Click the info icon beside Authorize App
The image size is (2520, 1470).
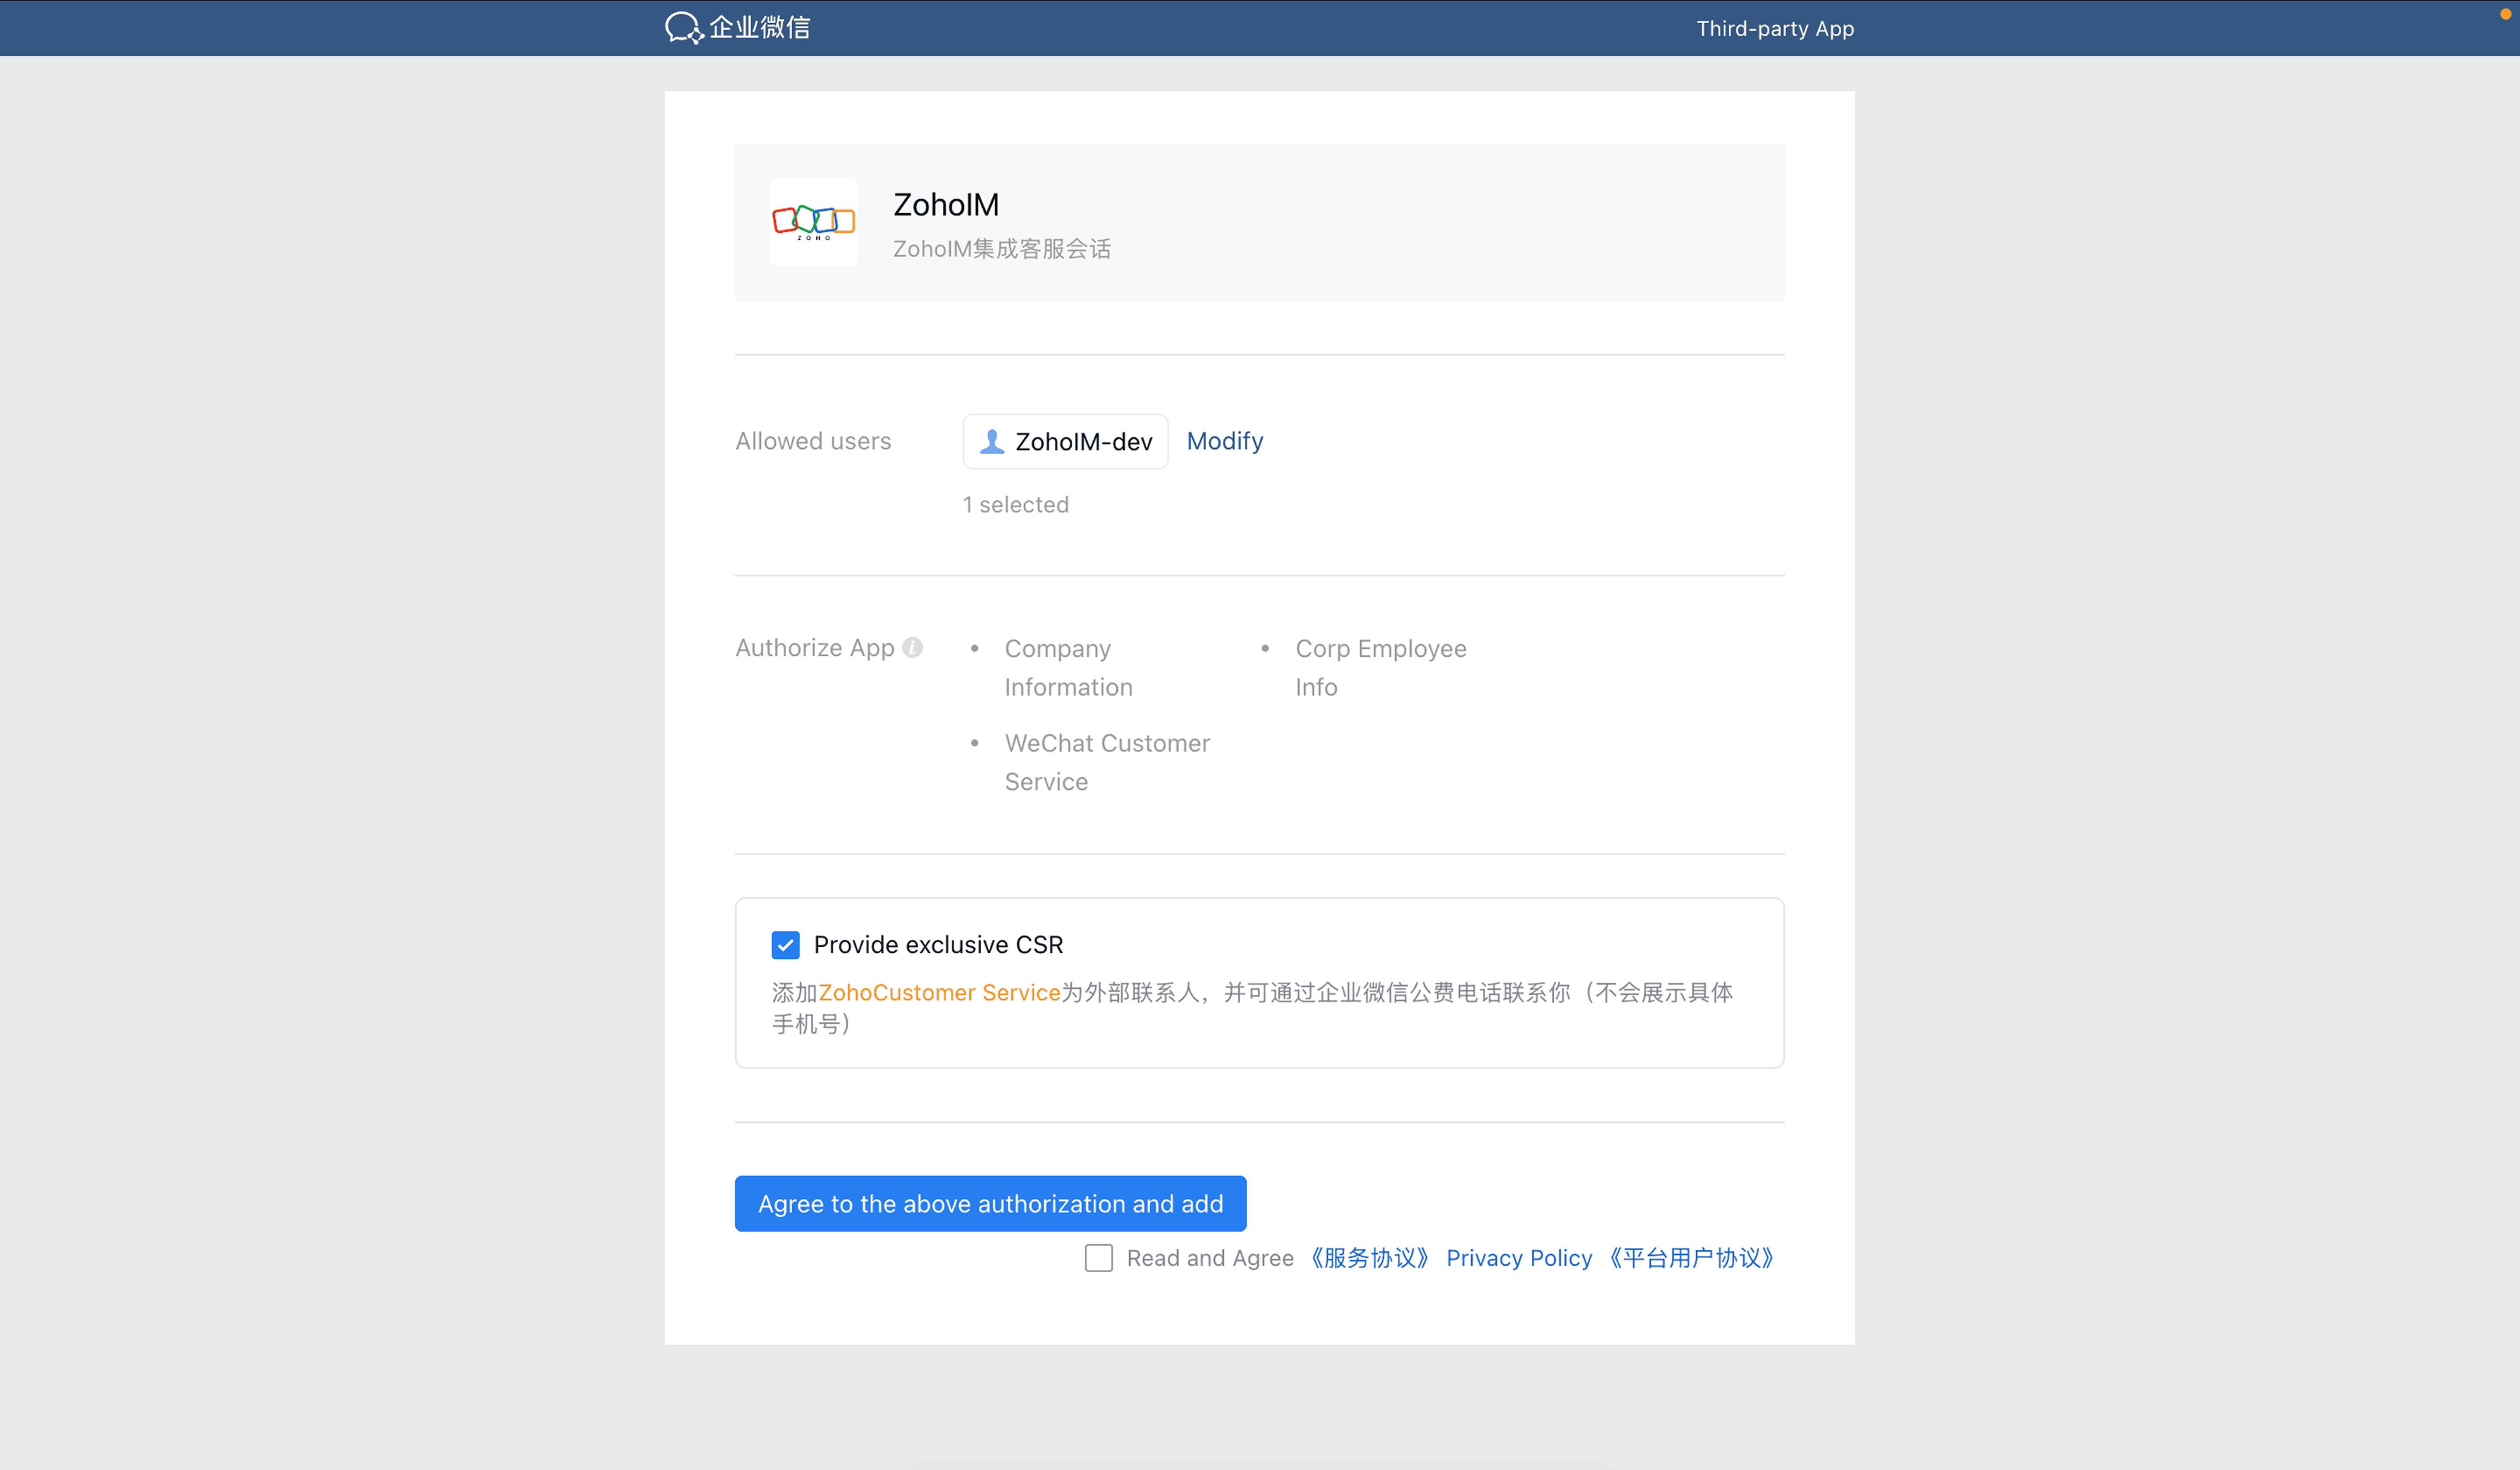[x=912, y=648]
